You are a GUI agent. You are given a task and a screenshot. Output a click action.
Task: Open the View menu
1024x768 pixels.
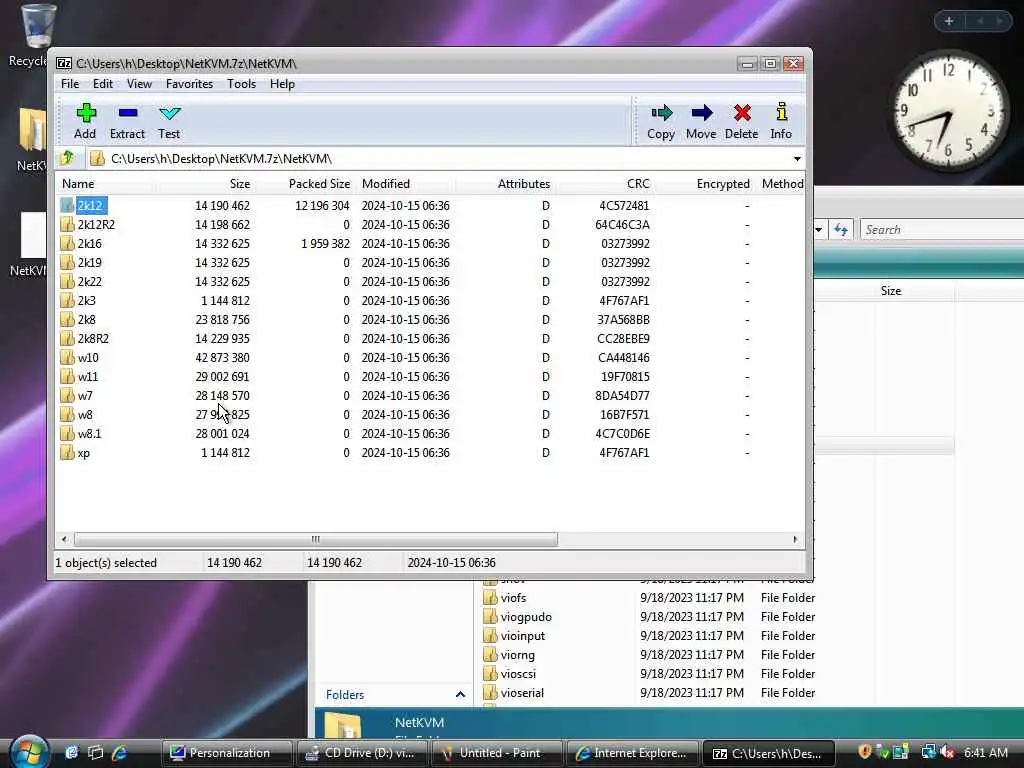pyautogui.click(x=139, y=84)
